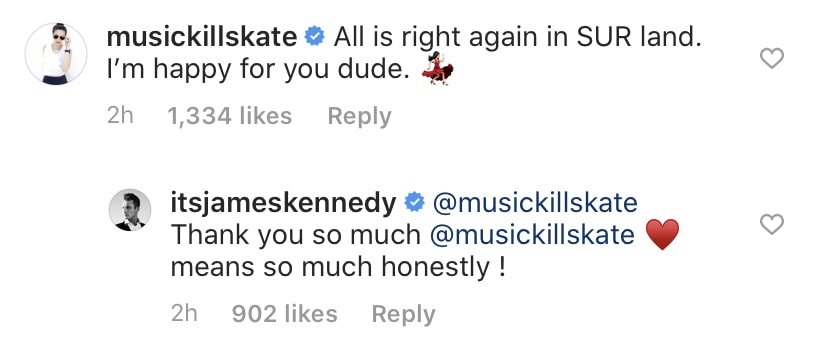The width and height of the screenshot is (828, 360).
Task: View the 1,334 likes on the comment
Action: click(230, 117)
